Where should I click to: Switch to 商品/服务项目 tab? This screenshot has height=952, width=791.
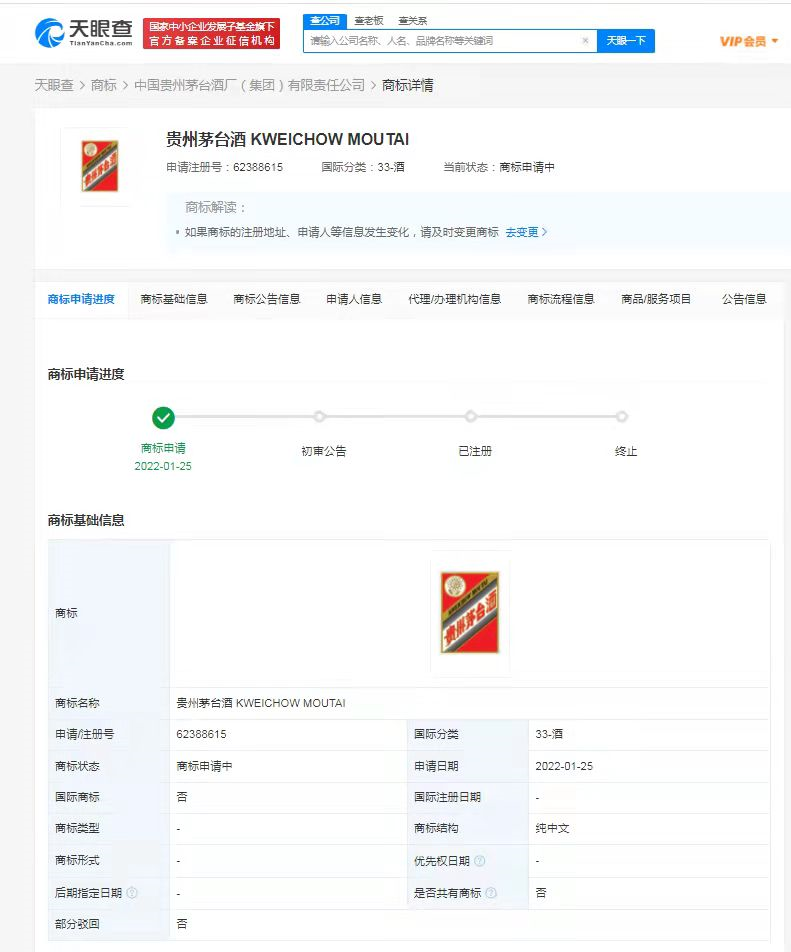tap(656, 299)
